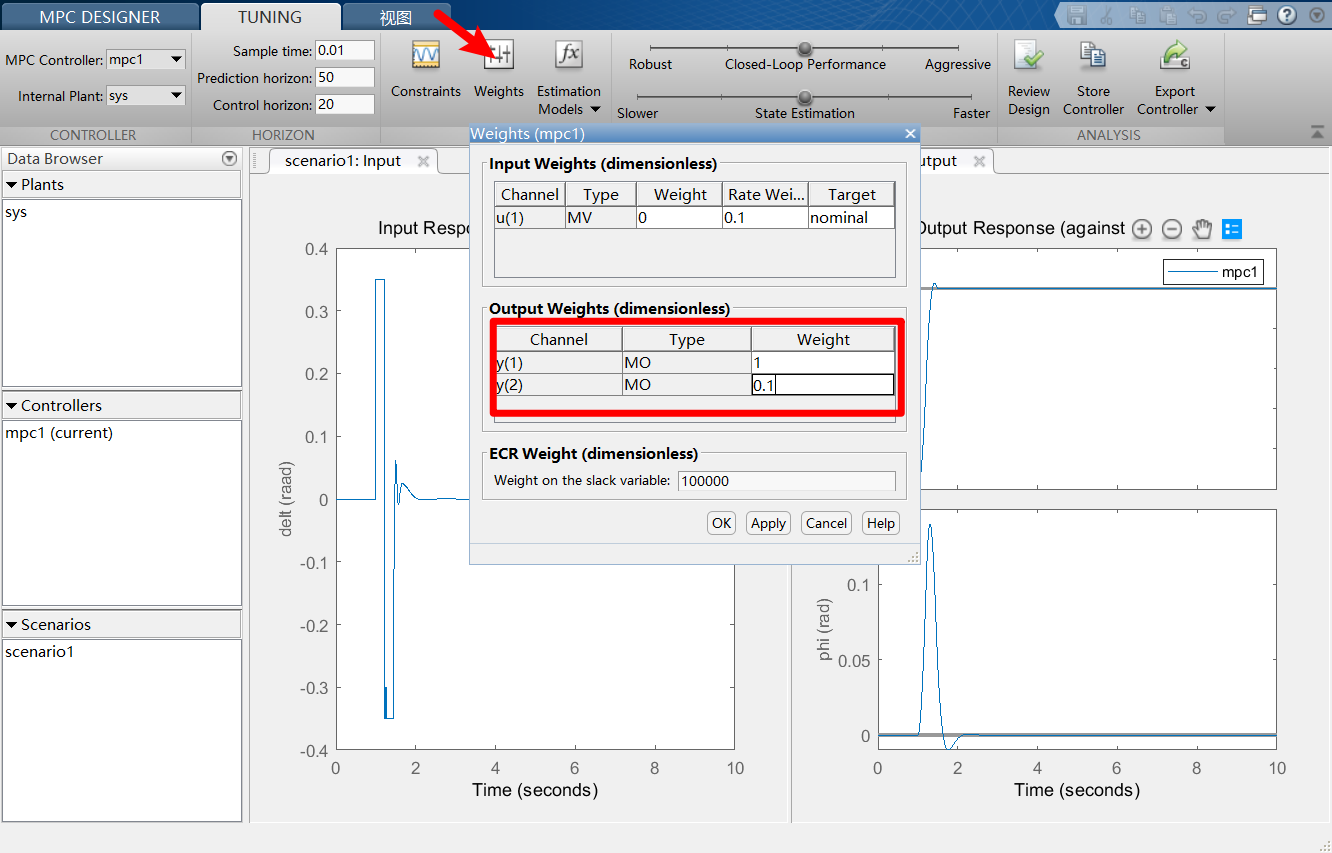Screen dimensions: 1332x853
Task: Click the Rate Wei... column header
Action: (765, 194)
